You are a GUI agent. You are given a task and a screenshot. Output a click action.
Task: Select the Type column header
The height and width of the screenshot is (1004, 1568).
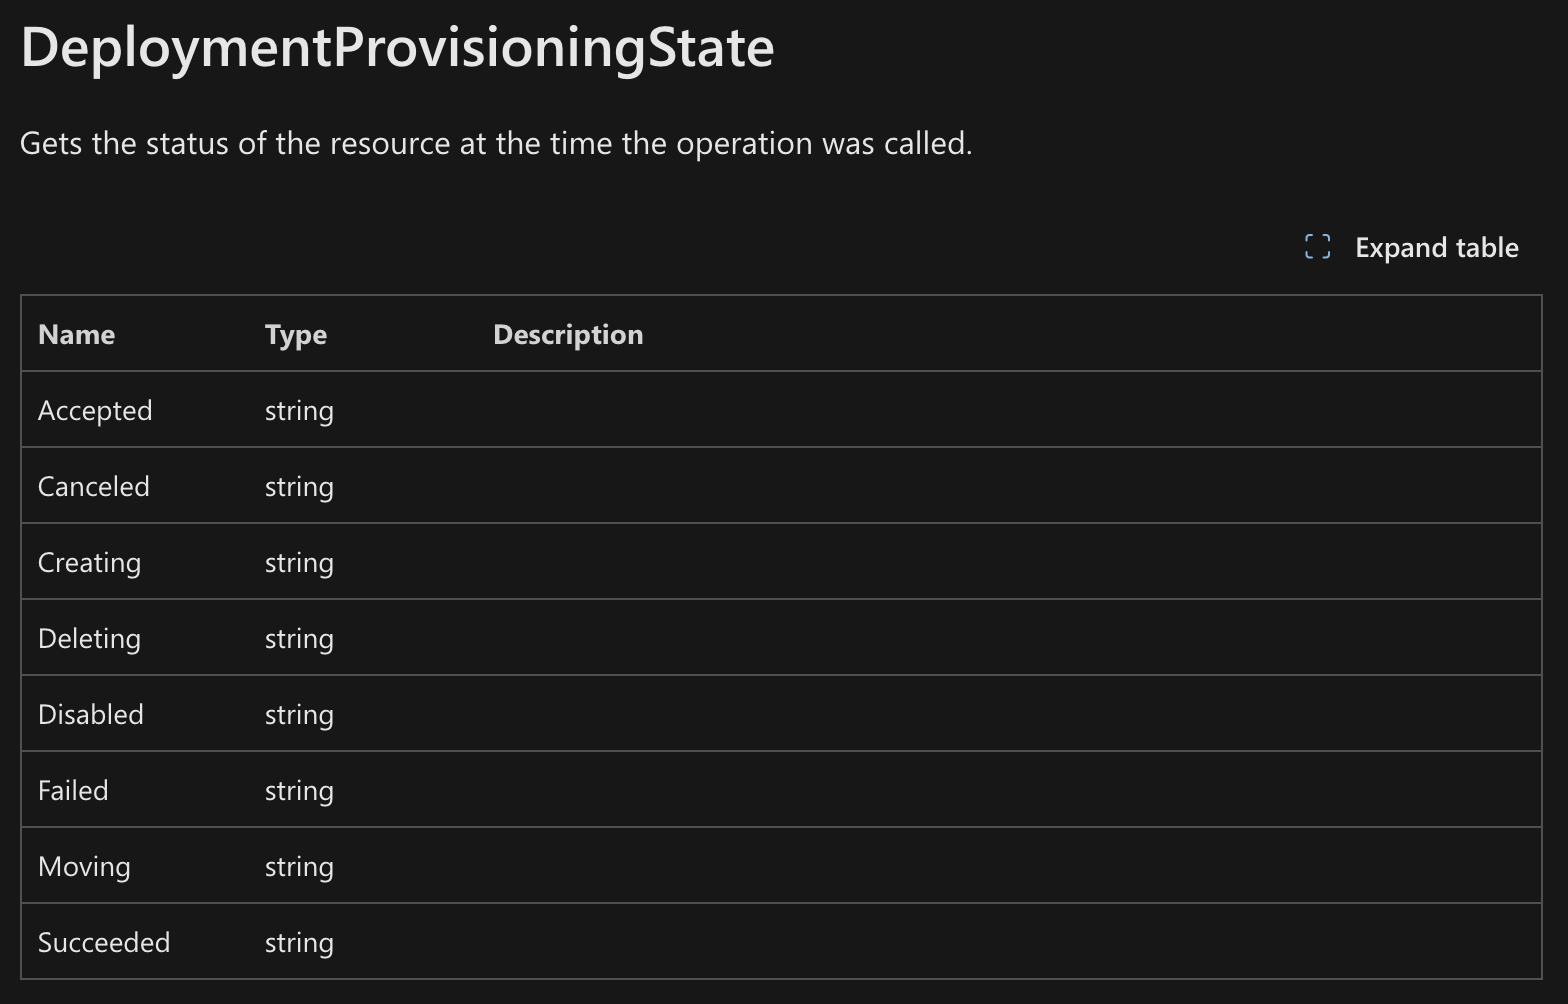(296, 334)
